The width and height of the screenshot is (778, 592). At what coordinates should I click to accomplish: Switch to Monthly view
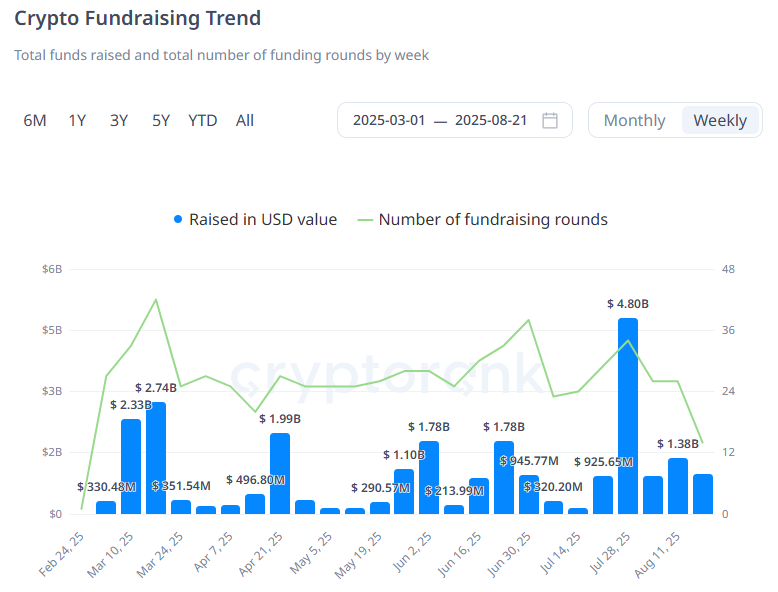tap(634, 120)
